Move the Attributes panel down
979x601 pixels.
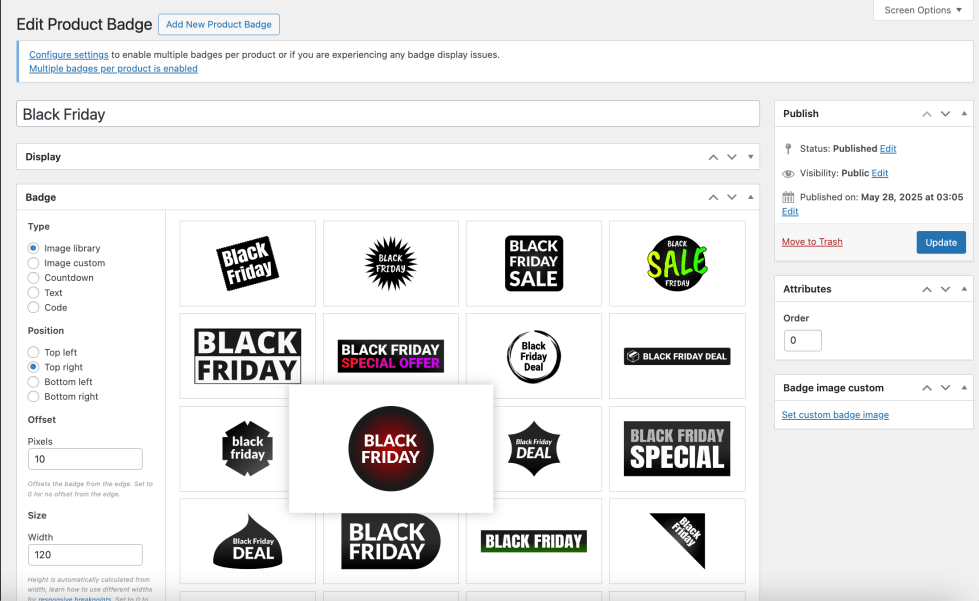tap(945, 289)
